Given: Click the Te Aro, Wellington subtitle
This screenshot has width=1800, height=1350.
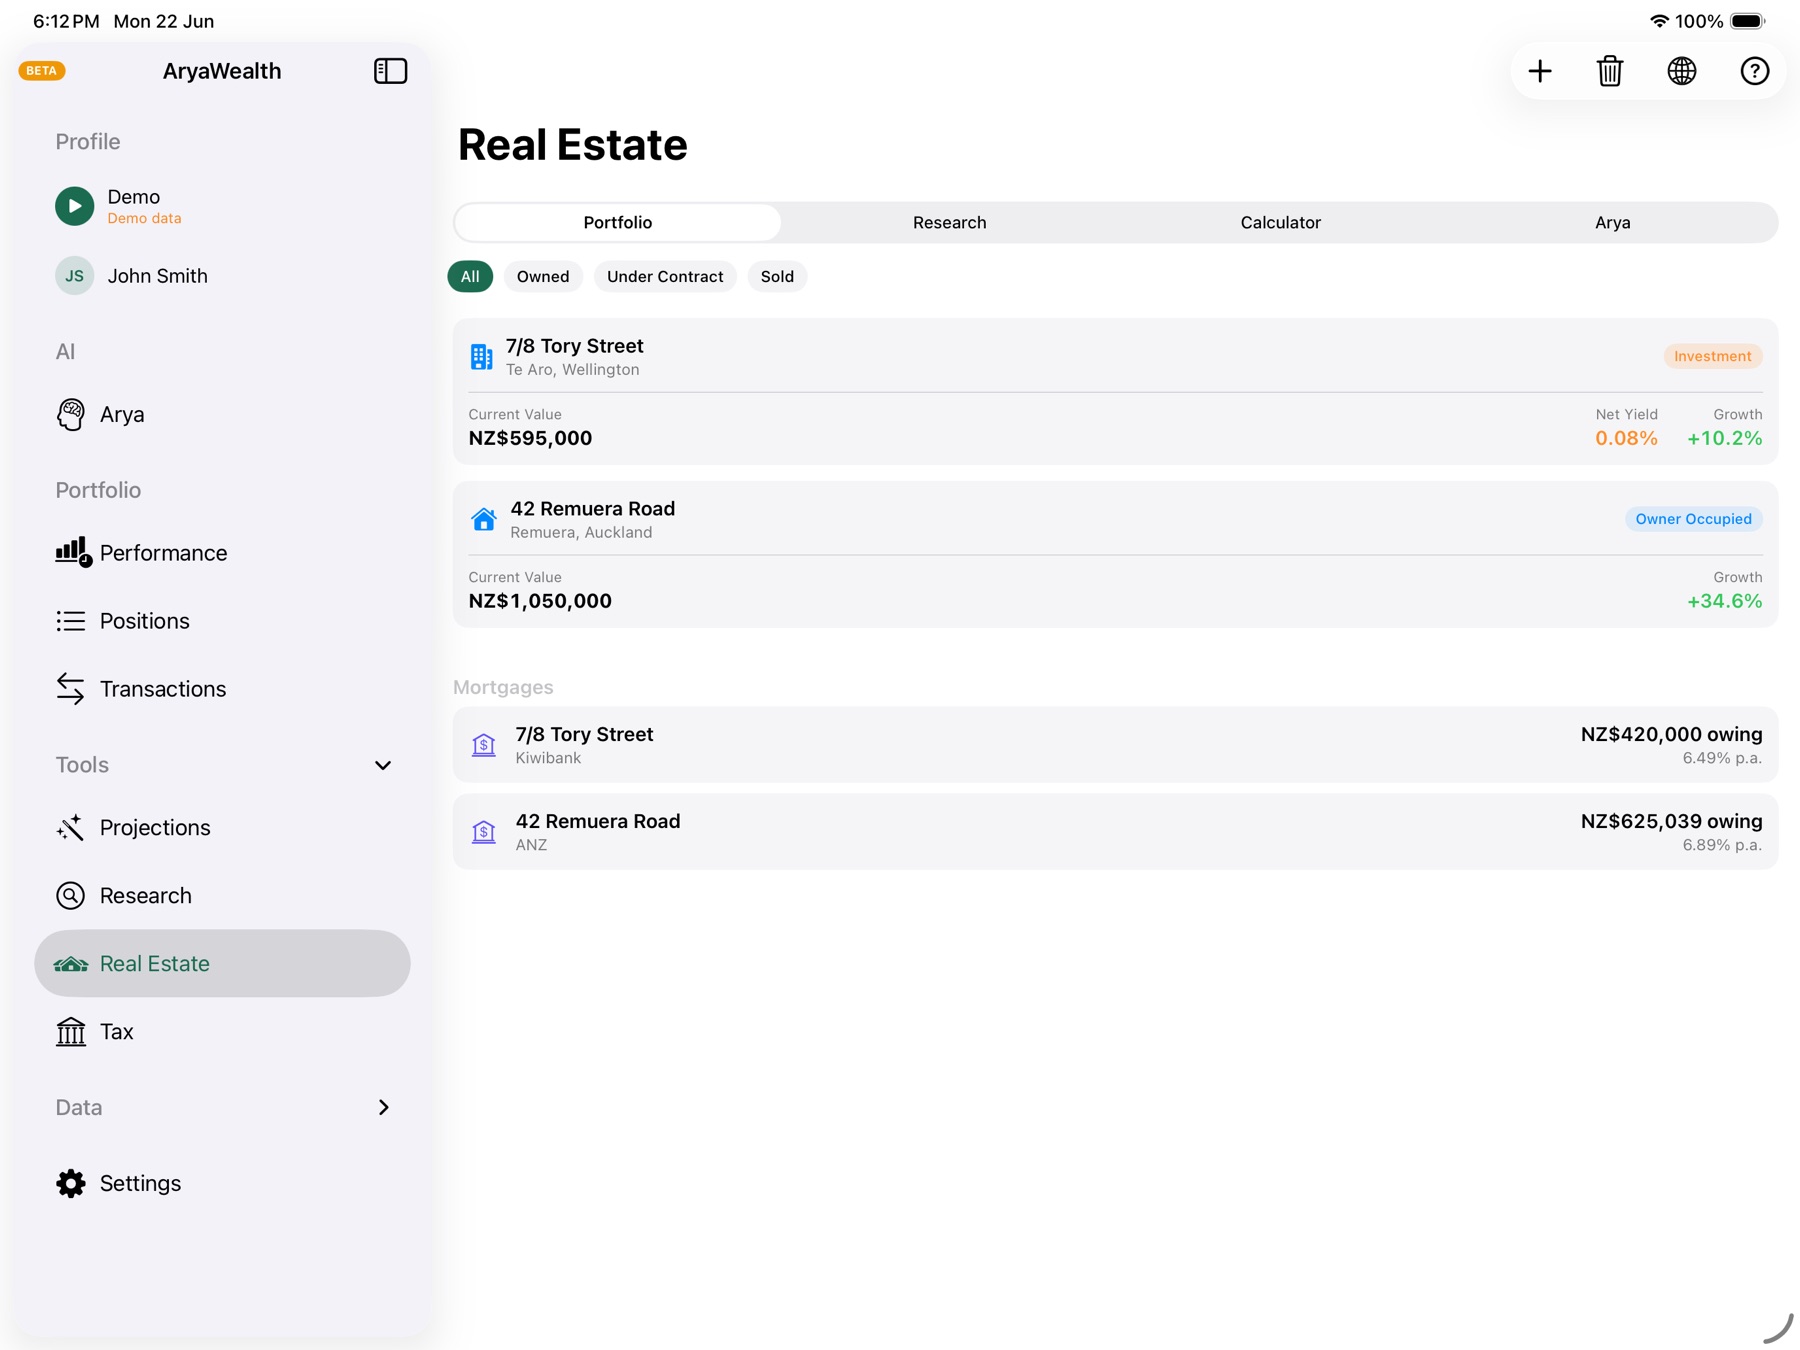Looking at the screenshot, I should click(x=572, y=370).
